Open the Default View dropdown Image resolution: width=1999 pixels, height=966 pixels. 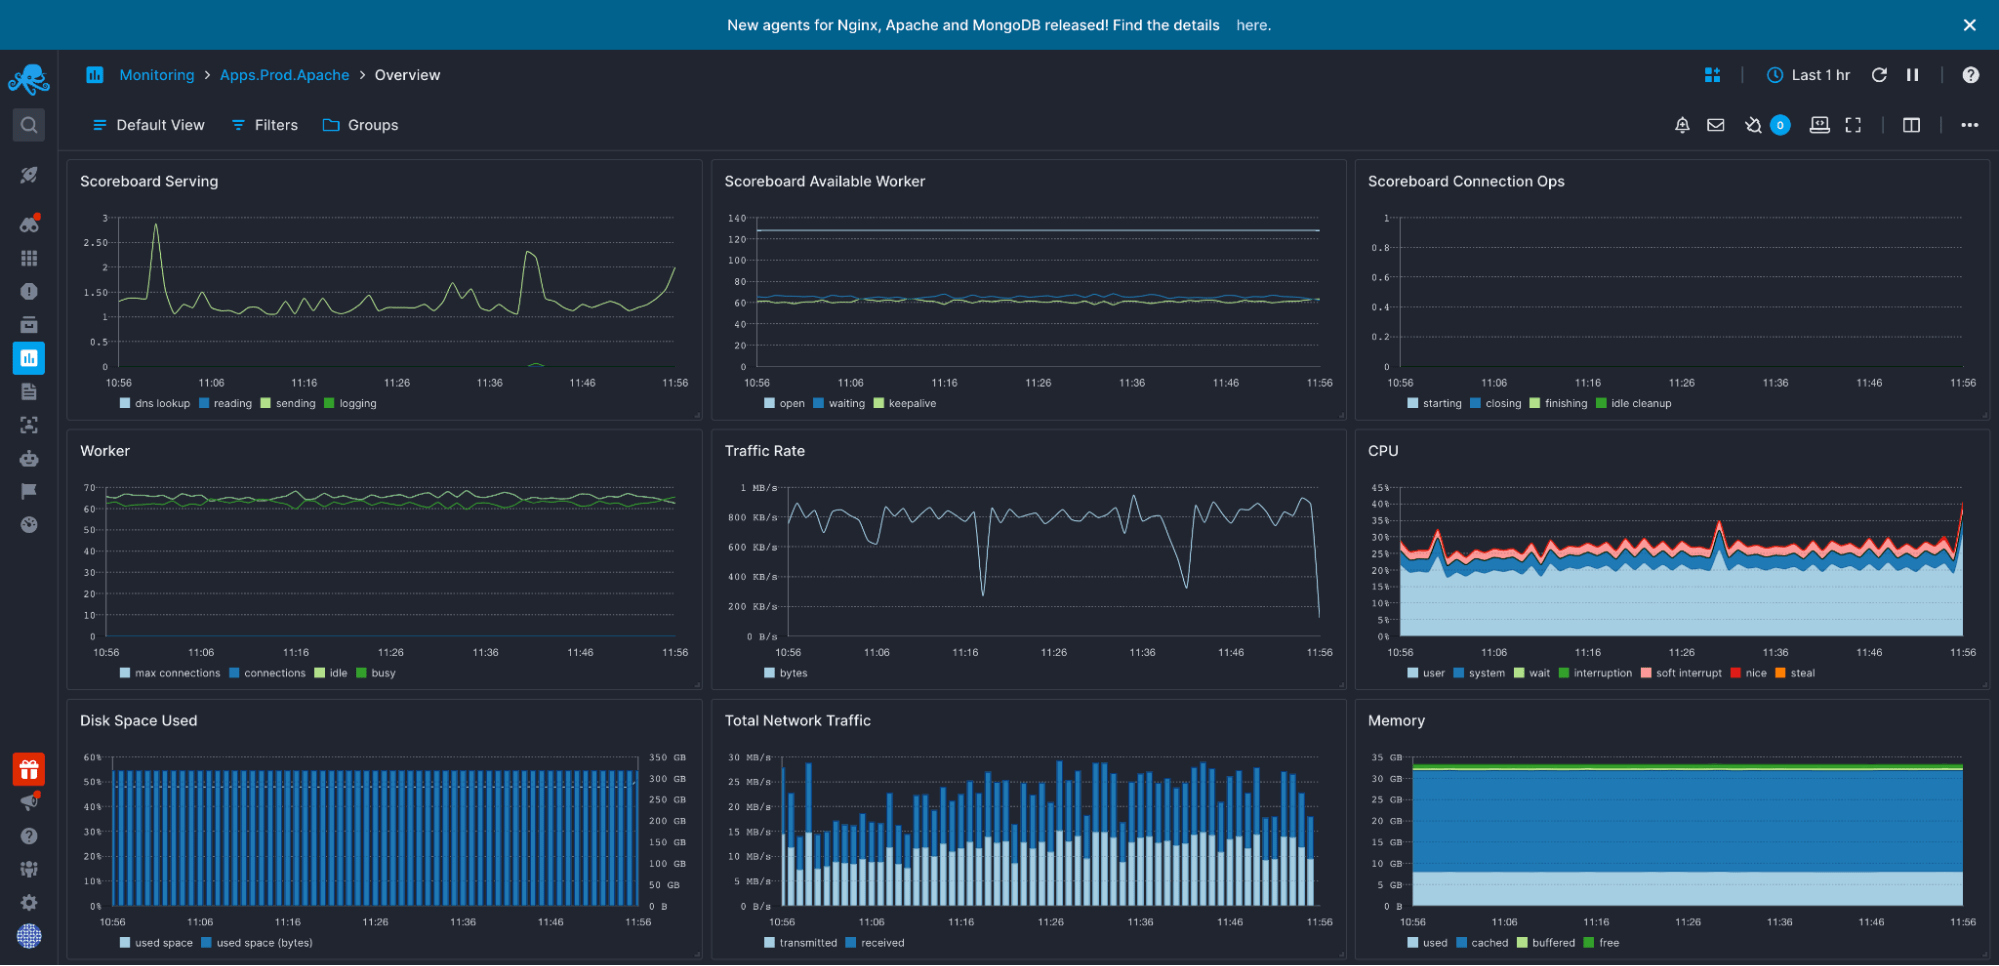pos(148,125)
